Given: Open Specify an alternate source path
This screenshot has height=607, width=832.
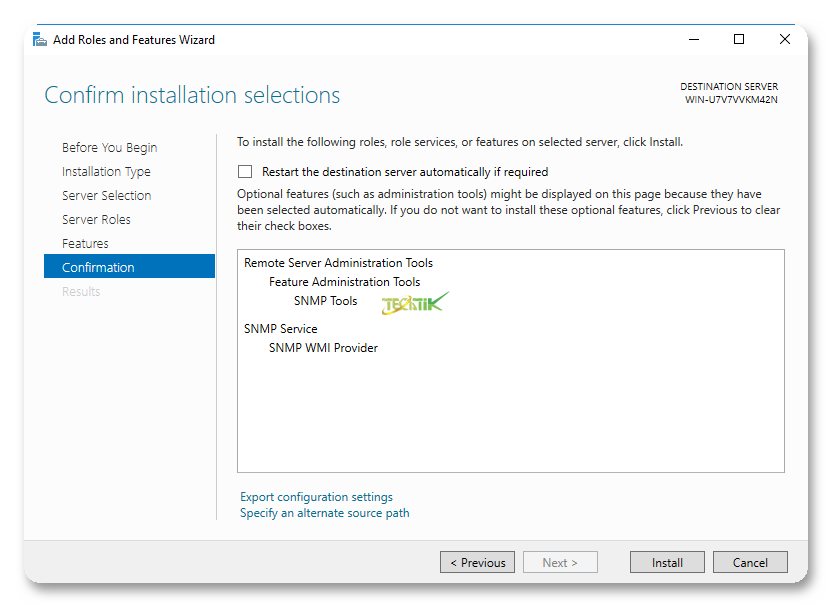Looking at the screenshot, I should 324,513.
